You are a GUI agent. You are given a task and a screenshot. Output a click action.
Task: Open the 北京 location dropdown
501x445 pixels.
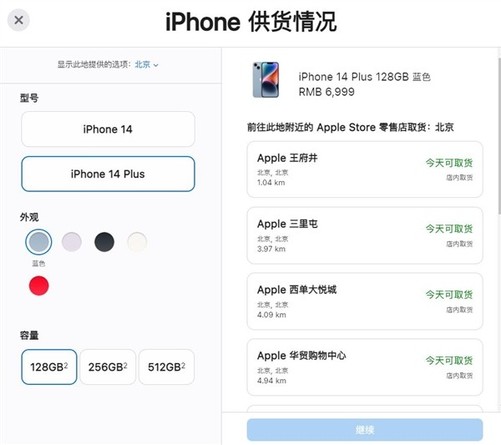[x=146, y=64]
